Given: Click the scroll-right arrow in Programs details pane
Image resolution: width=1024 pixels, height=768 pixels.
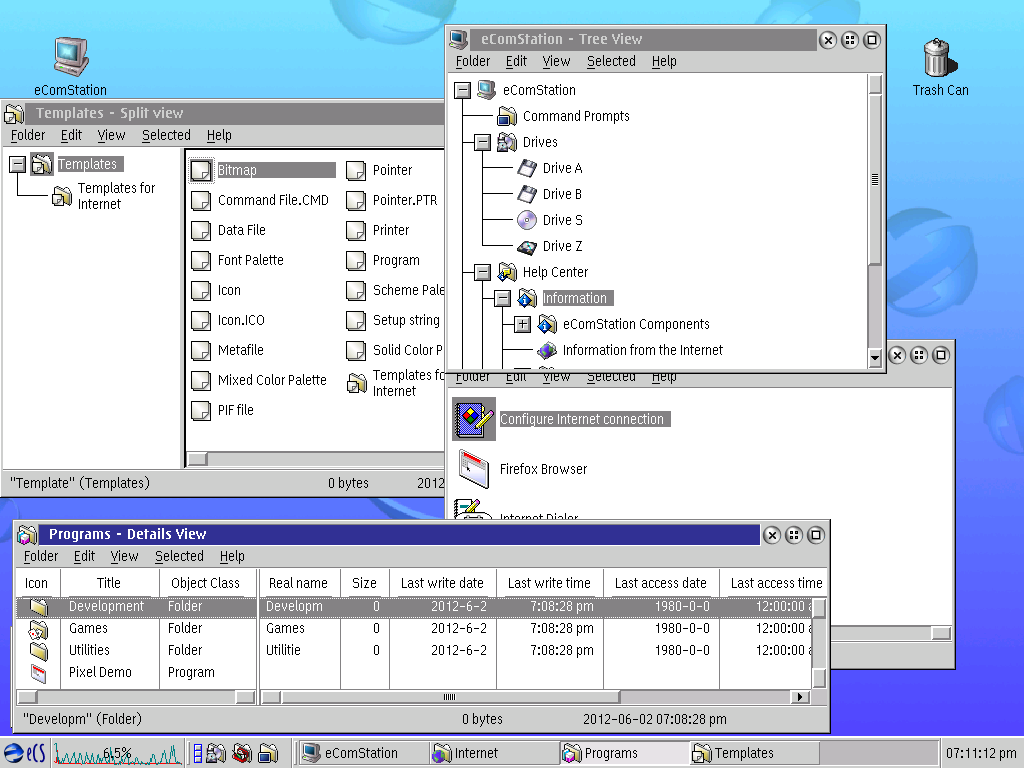Looking at the screenshot, I should click(x=799, y=697).
